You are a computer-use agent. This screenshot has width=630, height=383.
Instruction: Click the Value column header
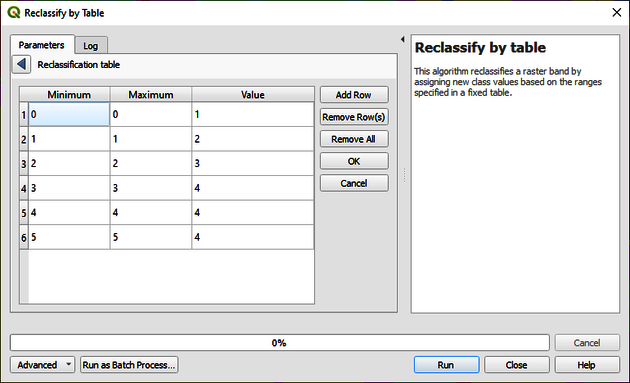[x=253, y=95]
